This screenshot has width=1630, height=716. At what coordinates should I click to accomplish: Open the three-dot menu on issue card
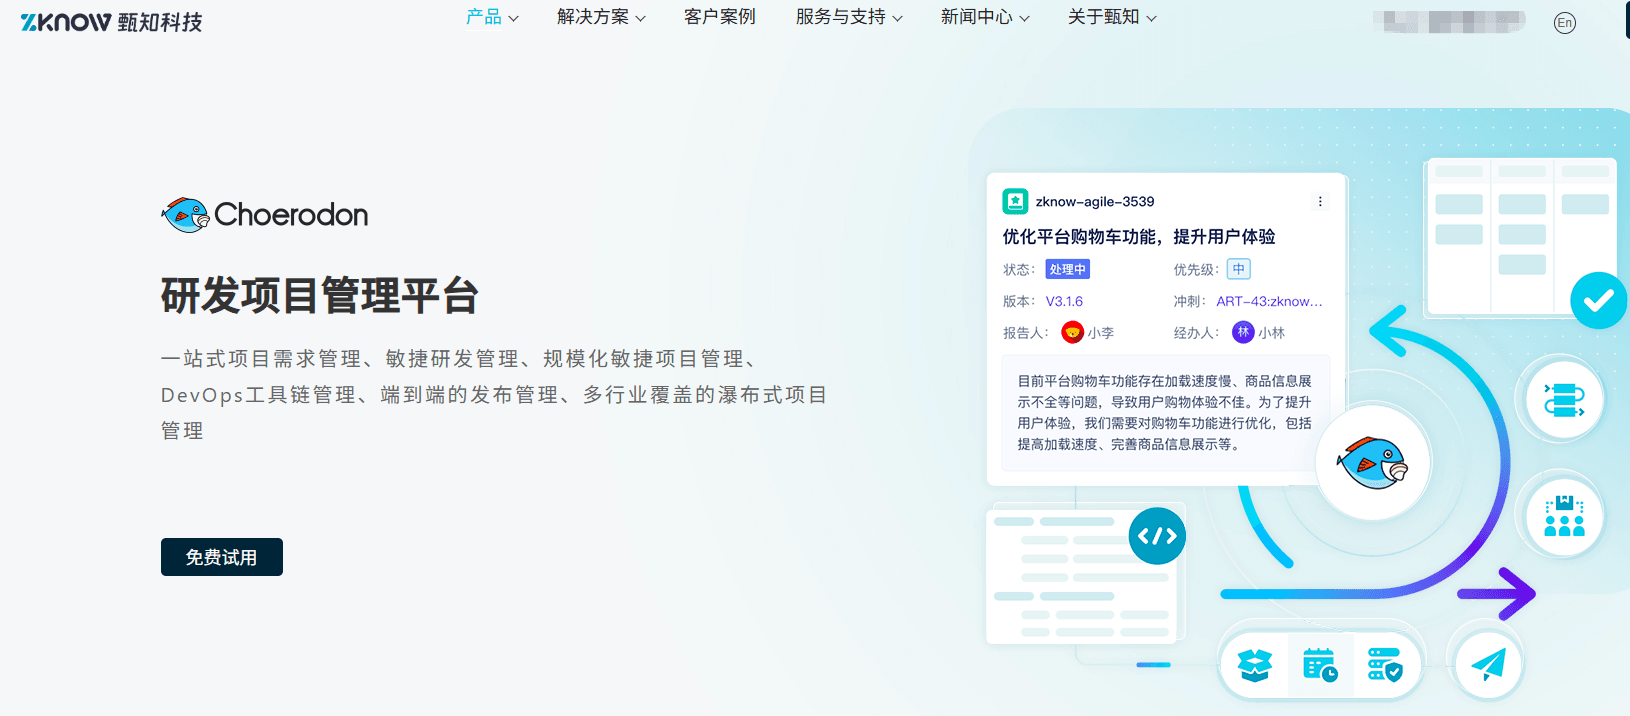click(1320, 201)
